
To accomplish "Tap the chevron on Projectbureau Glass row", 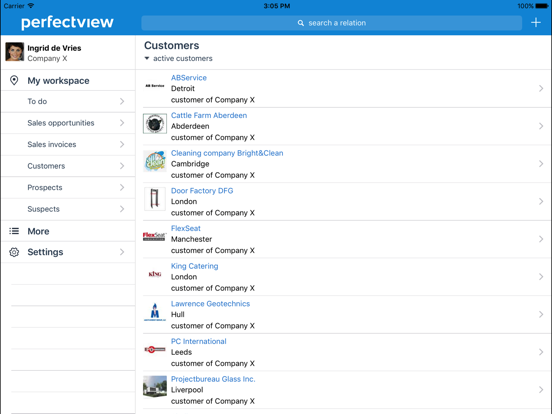I will [x=541, y=390].
